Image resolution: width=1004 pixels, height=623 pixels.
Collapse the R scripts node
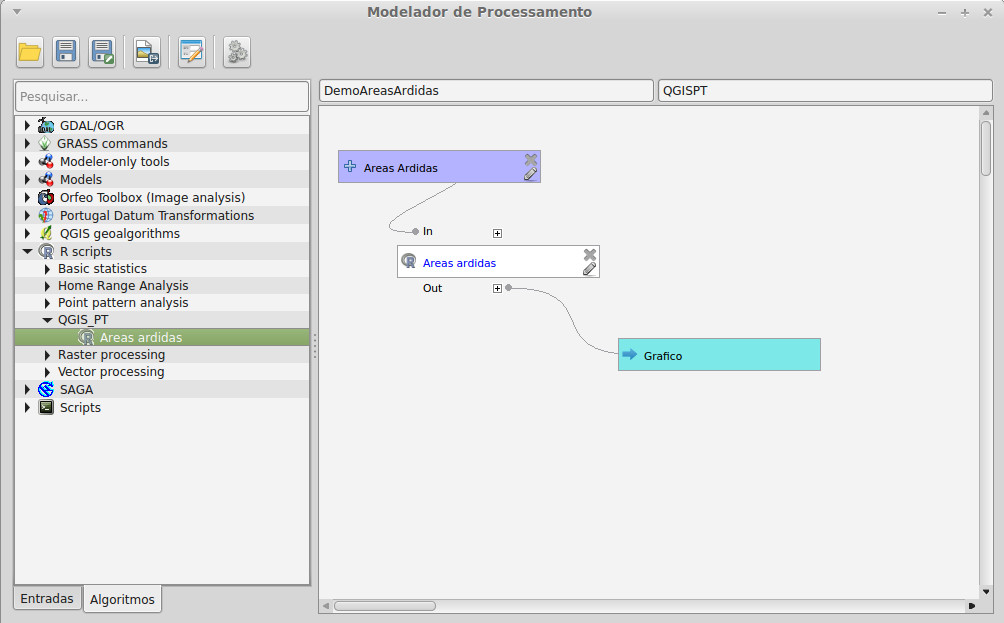28,251
